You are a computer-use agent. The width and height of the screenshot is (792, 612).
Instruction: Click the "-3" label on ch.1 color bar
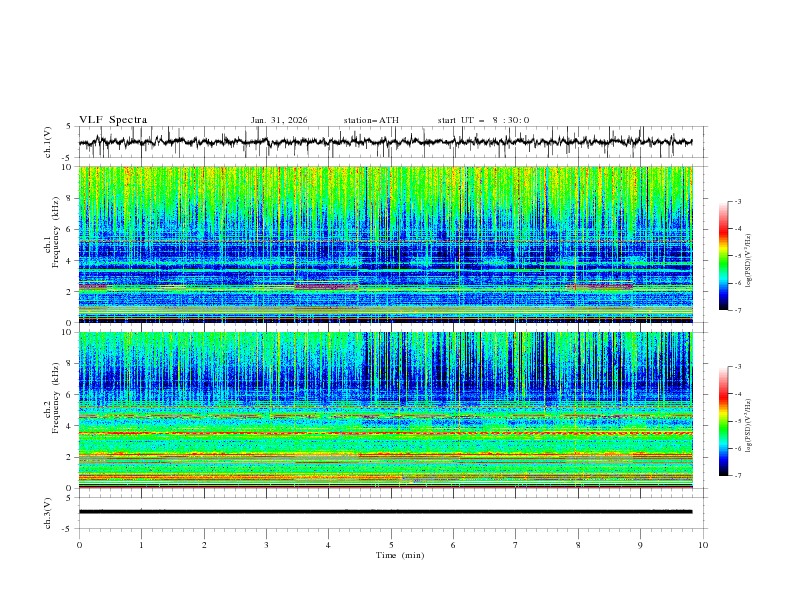[737, 201]
